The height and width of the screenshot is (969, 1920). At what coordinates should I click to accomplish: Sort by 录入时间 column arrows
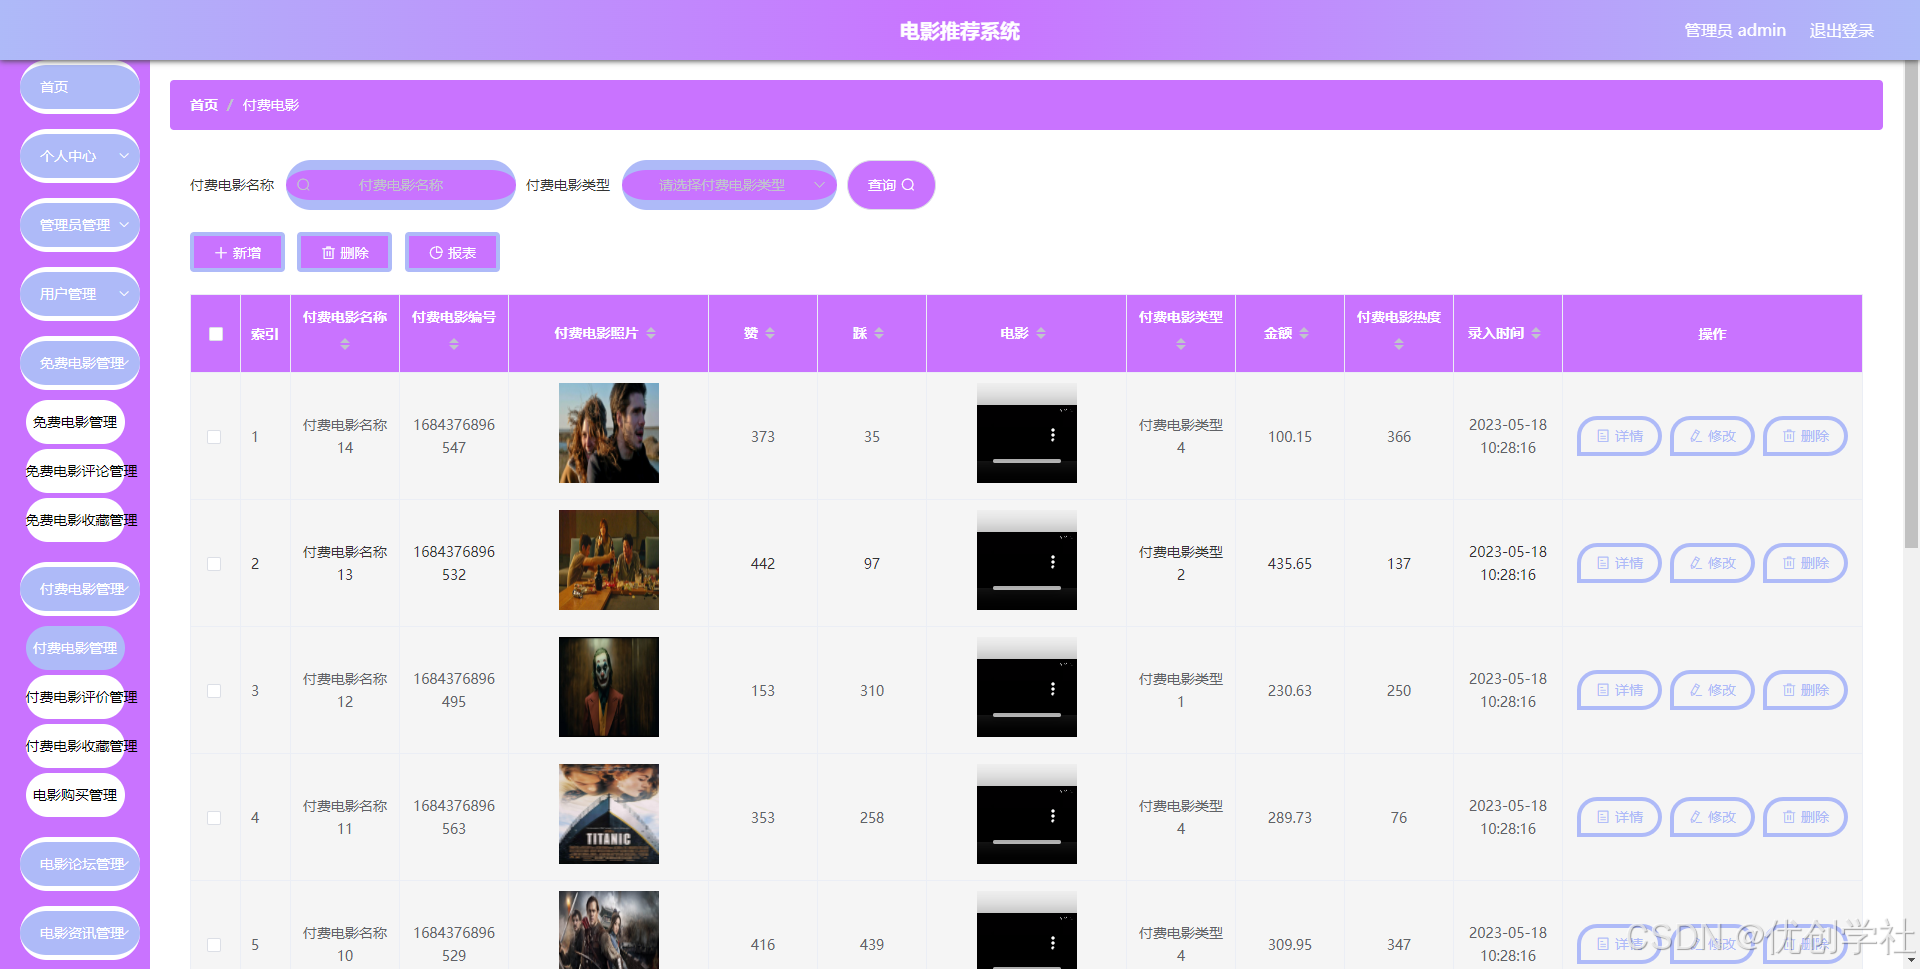tap(1536, 333)
